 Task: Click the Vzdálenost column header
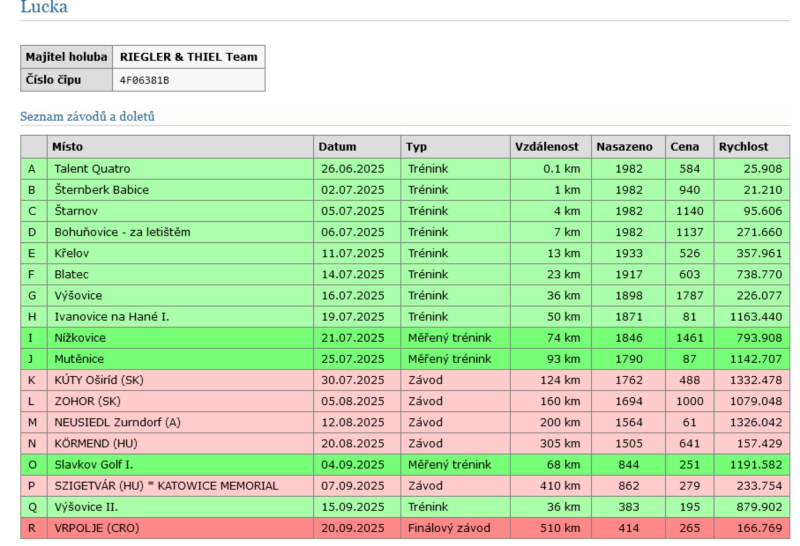point(547,147)
